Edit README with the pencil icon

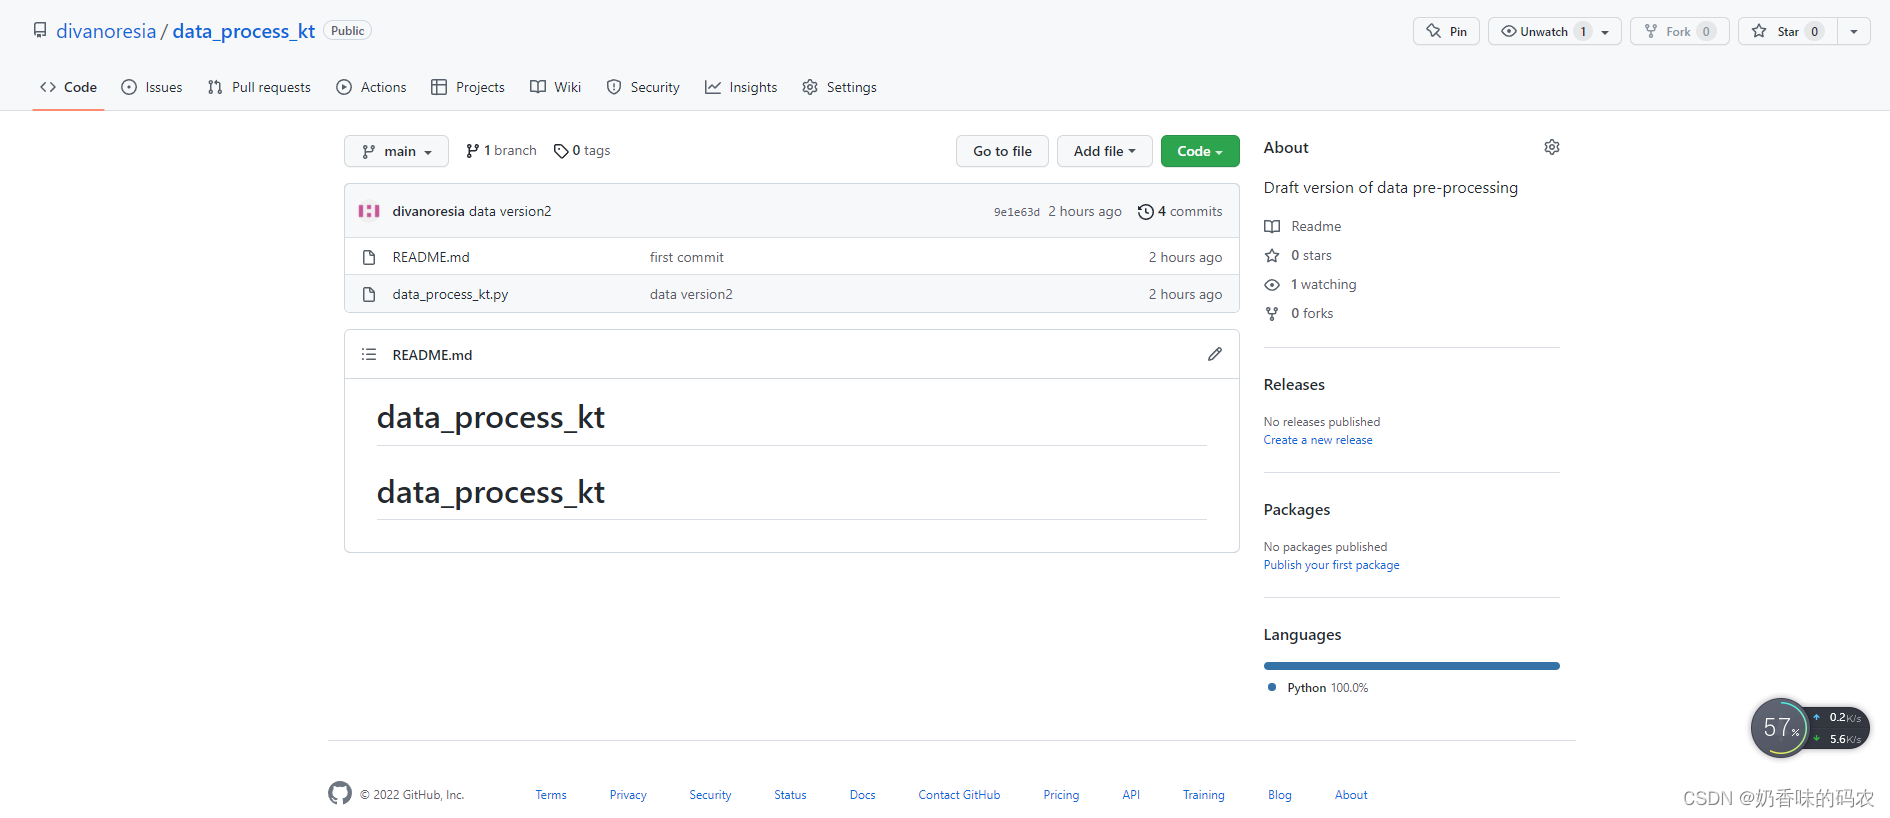[x=1215, y=354]
